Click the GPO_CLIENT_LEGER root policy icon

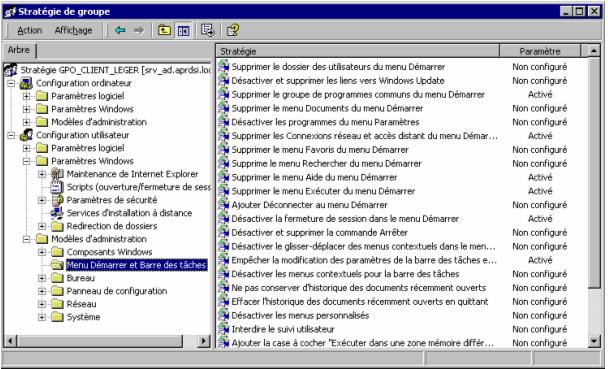point(10,70)
